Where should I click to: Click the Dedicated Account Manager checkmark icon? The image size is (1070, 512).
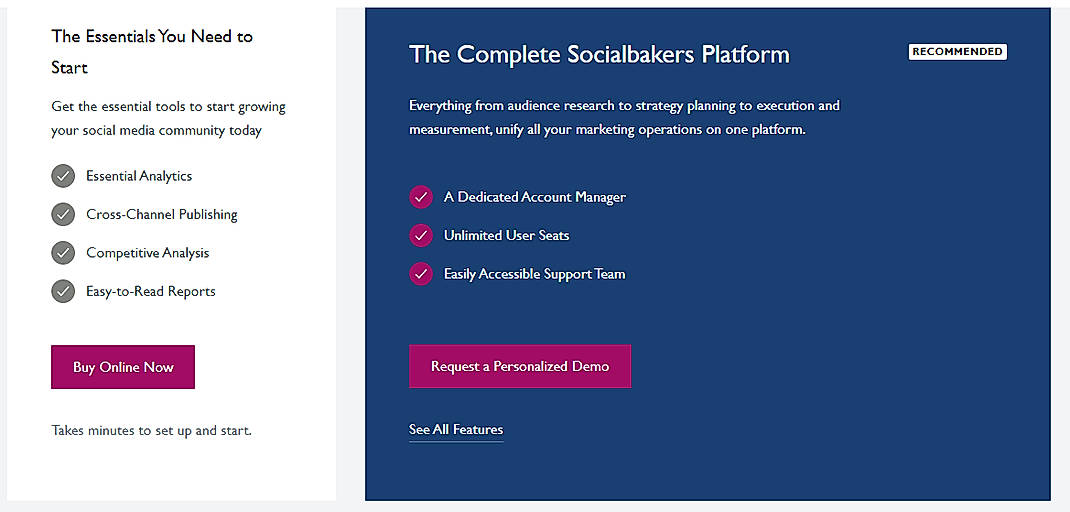(421, 197)
